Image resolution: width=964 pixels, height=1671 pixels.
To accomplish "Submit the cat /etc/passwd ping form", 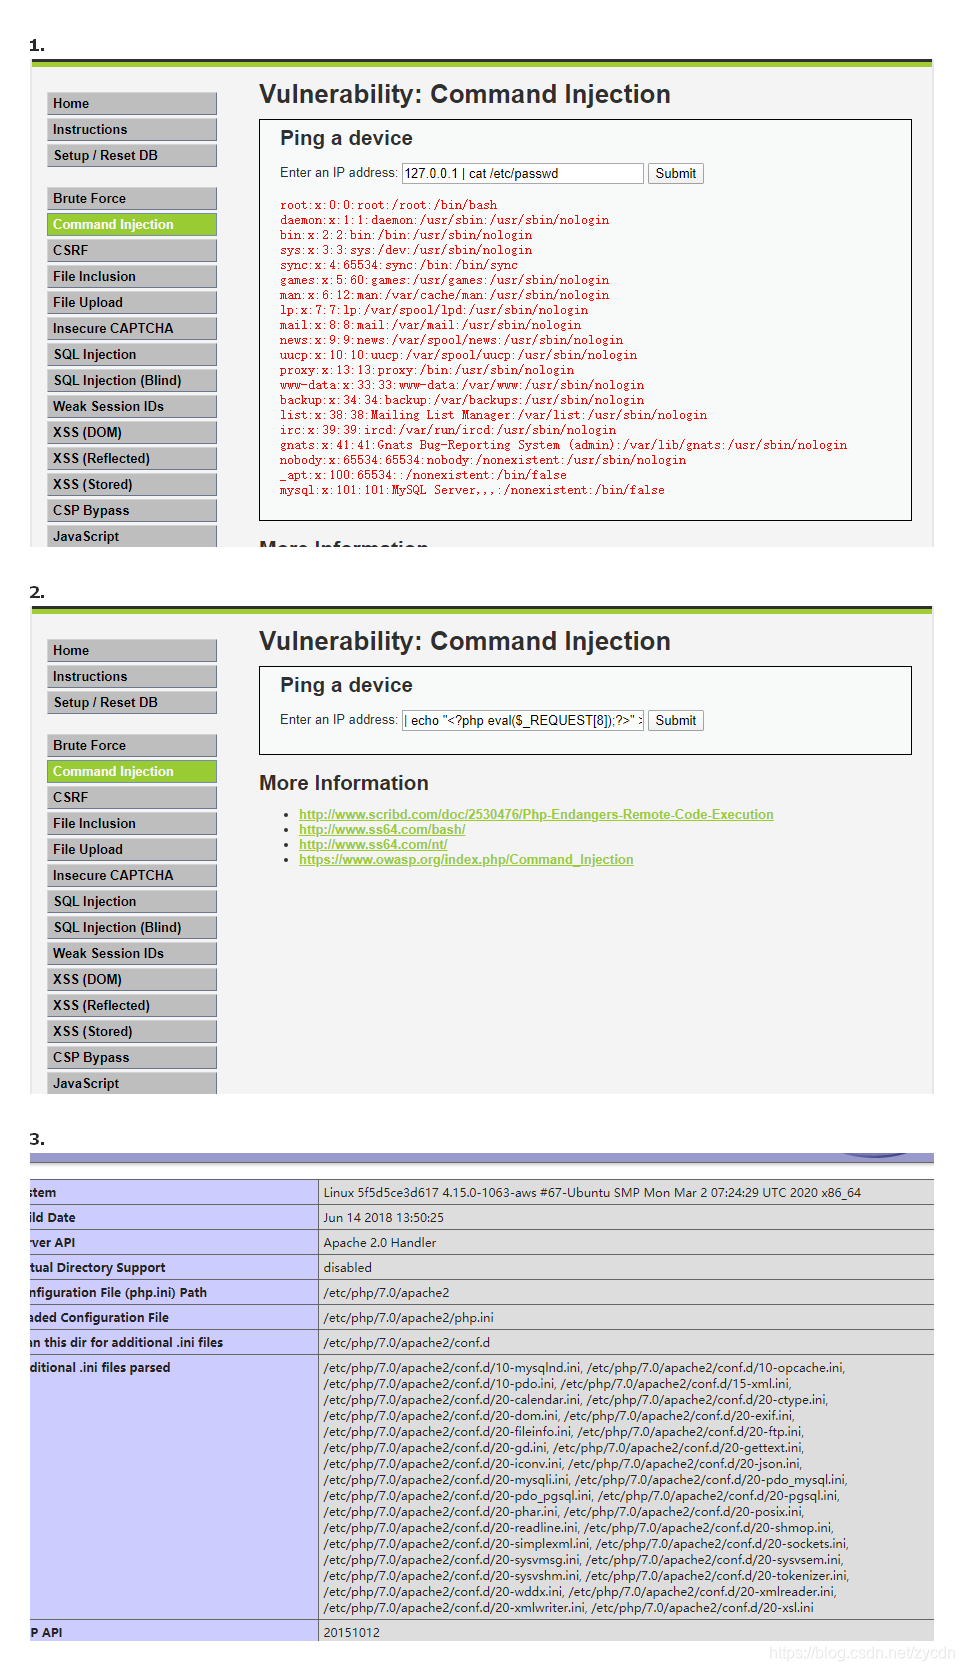I will [676, 173].
